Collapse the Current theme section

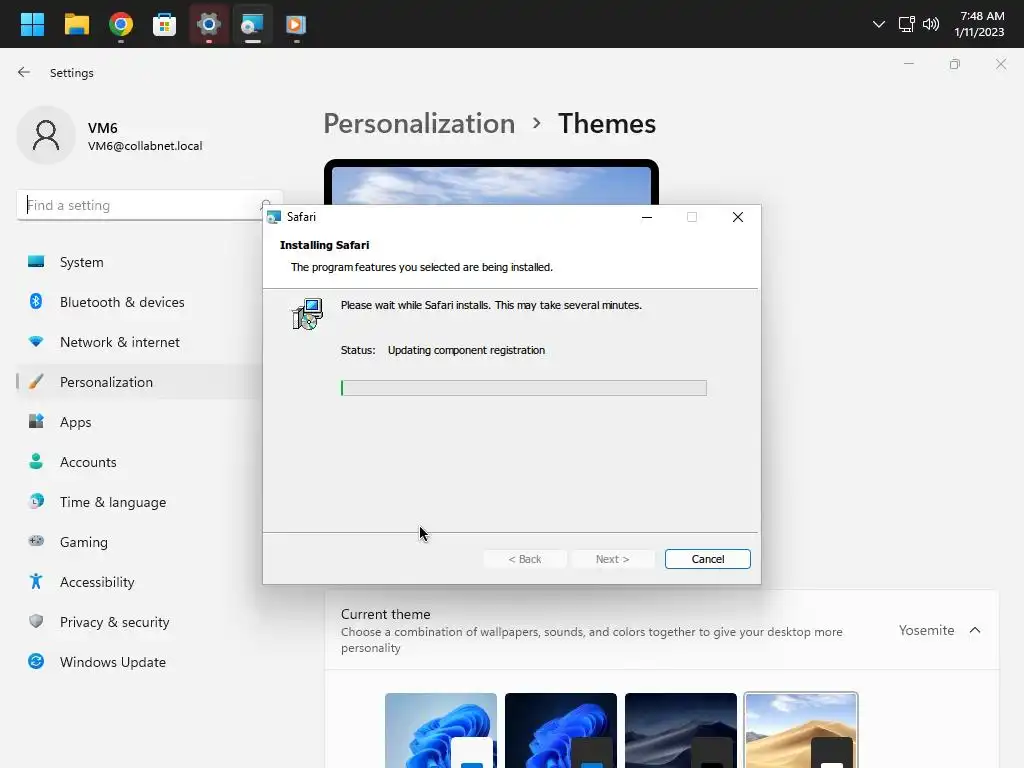(x=974, y=630)
